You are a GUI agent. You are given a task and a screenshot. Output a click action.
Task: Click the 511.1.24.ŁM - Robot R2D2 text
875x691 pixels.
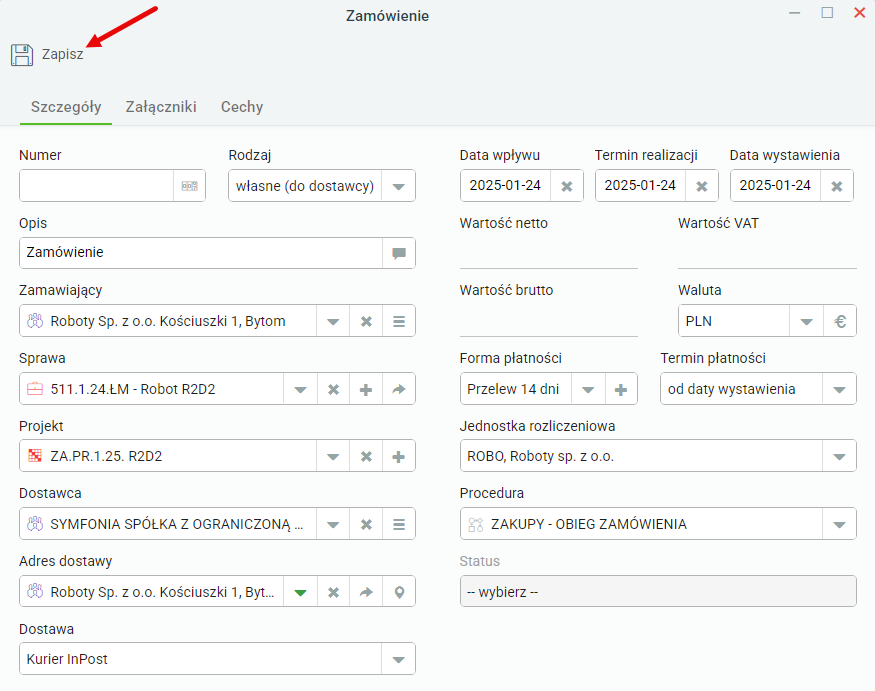pyautogui.click(x=133, y=389)
